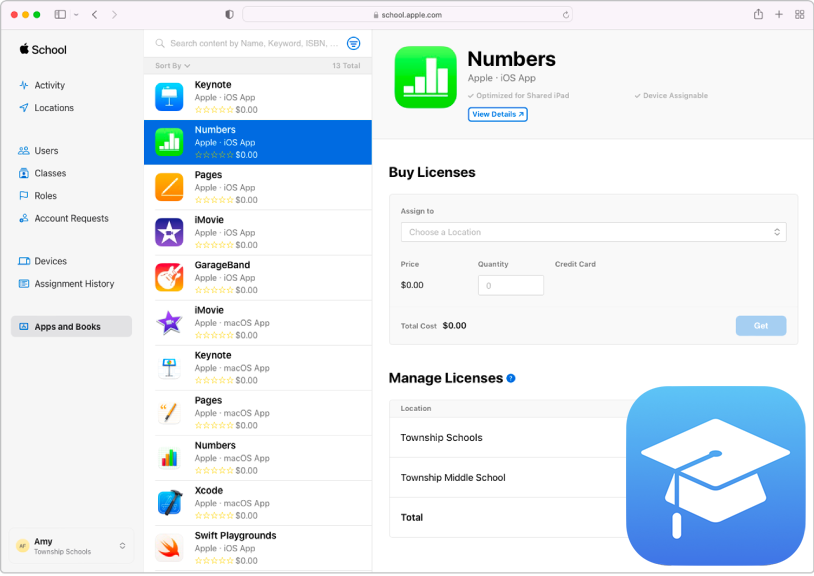Click the filter icon beside search field

(353, 44)
